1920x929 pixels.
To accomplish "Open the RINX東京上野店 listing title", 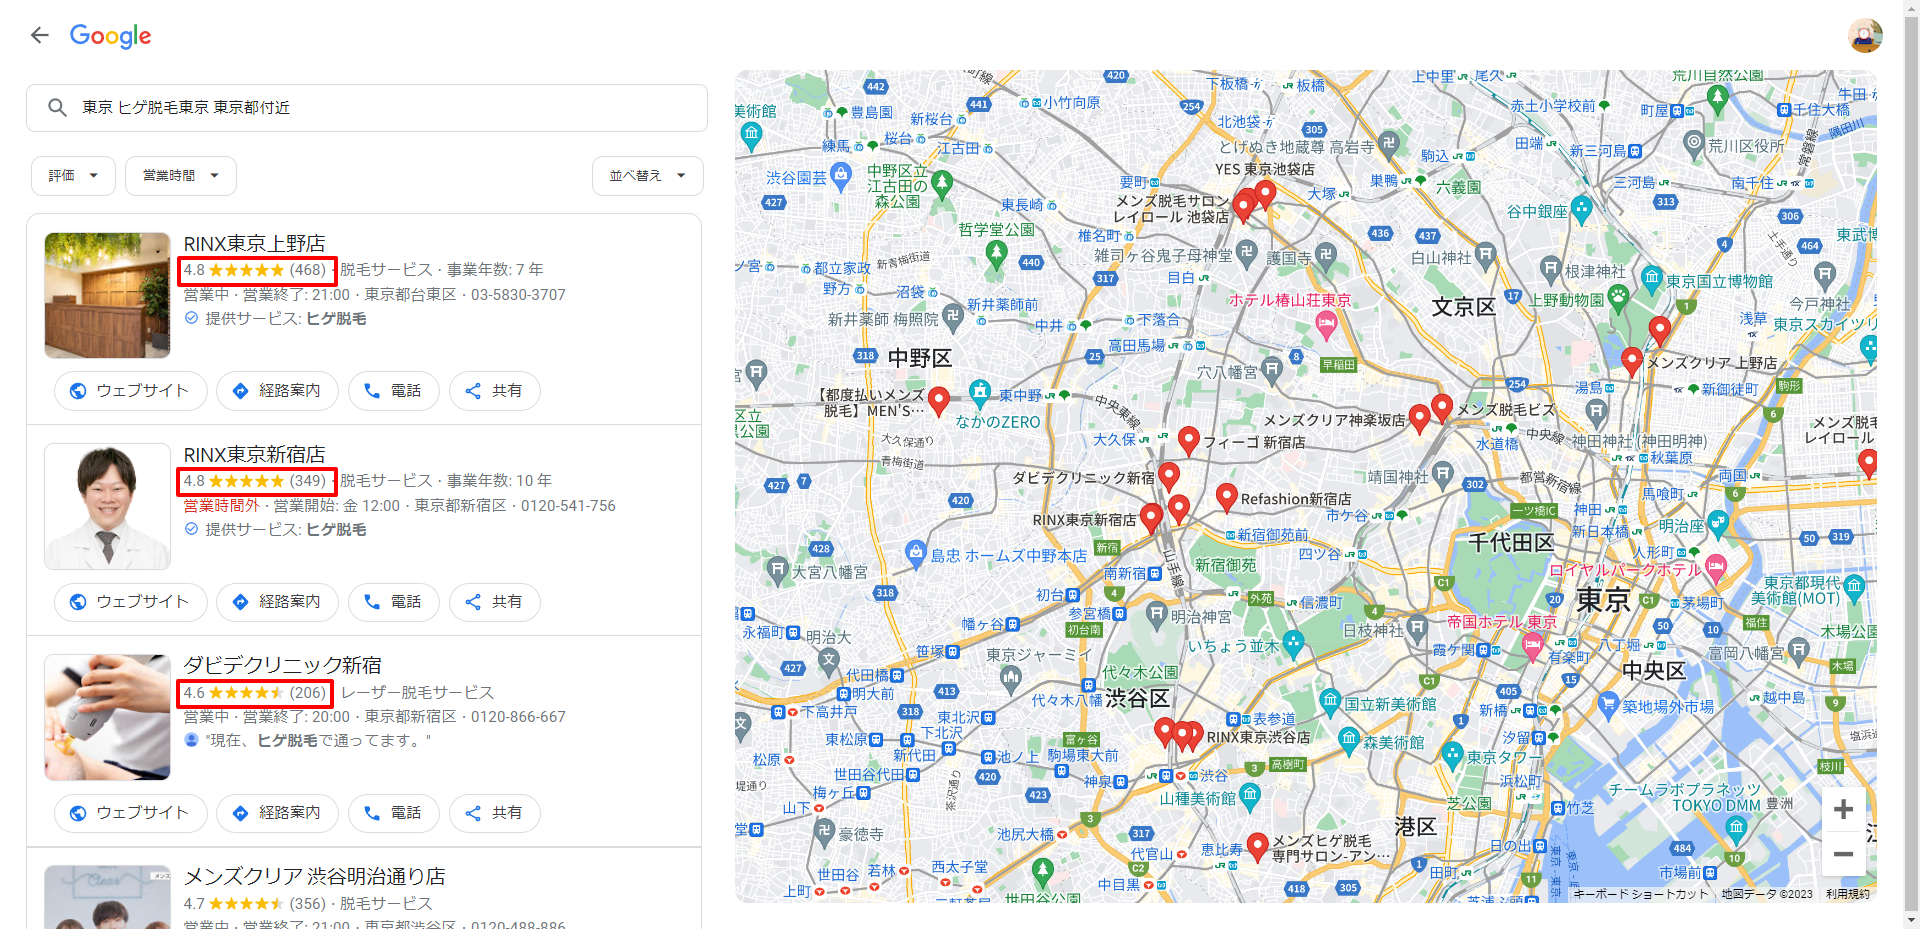I will click(254, 243).
